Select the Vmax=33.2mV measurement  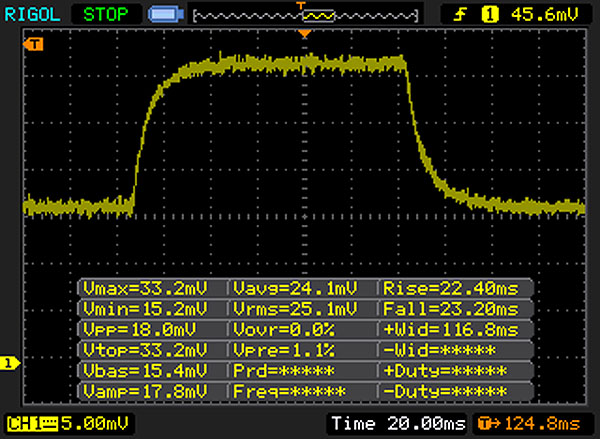pyautogui.click(x=152, y=288)
